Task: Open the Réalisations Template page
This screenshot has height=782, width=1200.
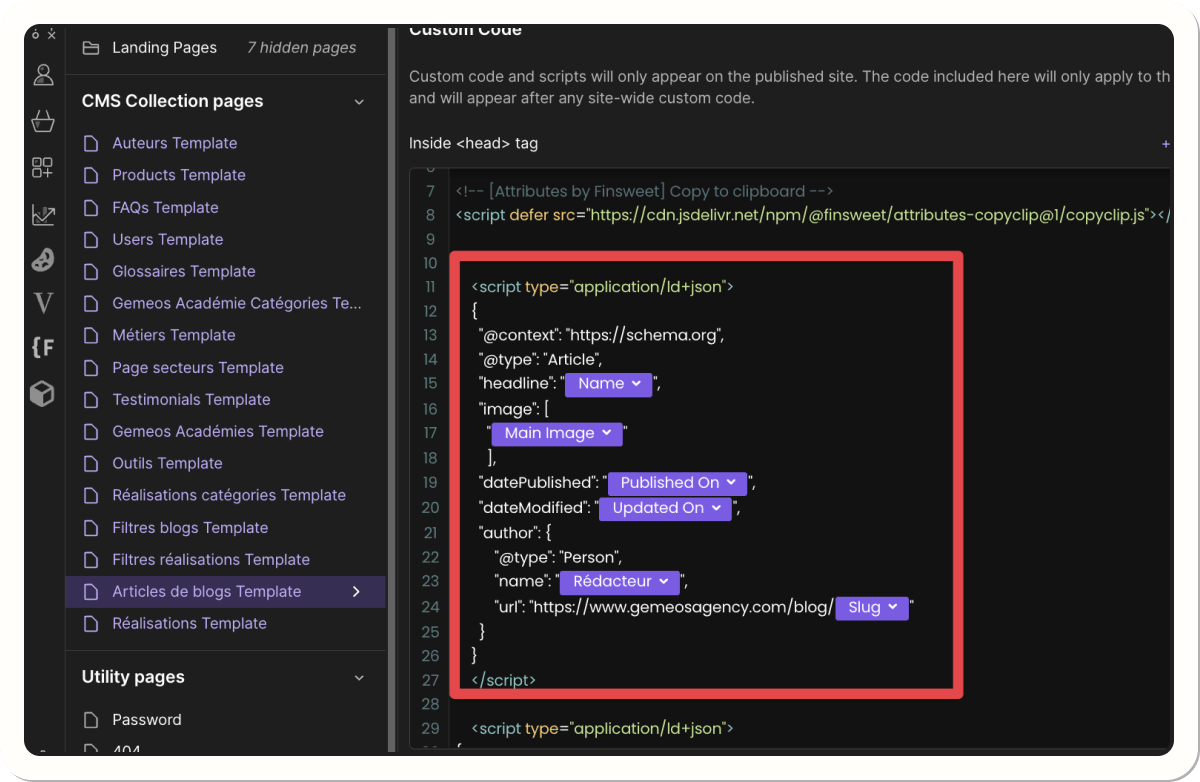Action: (x=189, y=623)
